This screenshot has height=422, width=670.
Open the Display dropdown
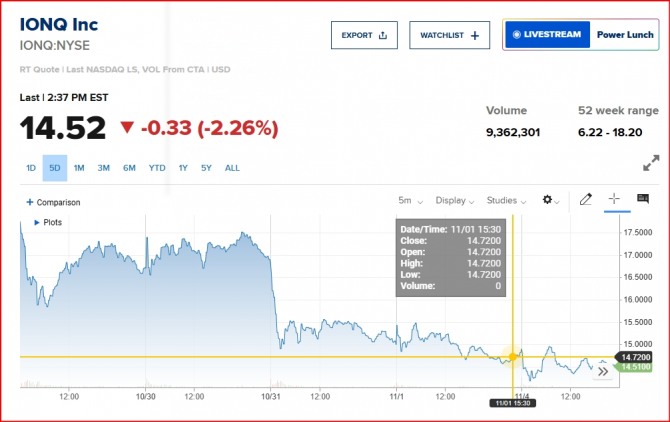[455, 201]
